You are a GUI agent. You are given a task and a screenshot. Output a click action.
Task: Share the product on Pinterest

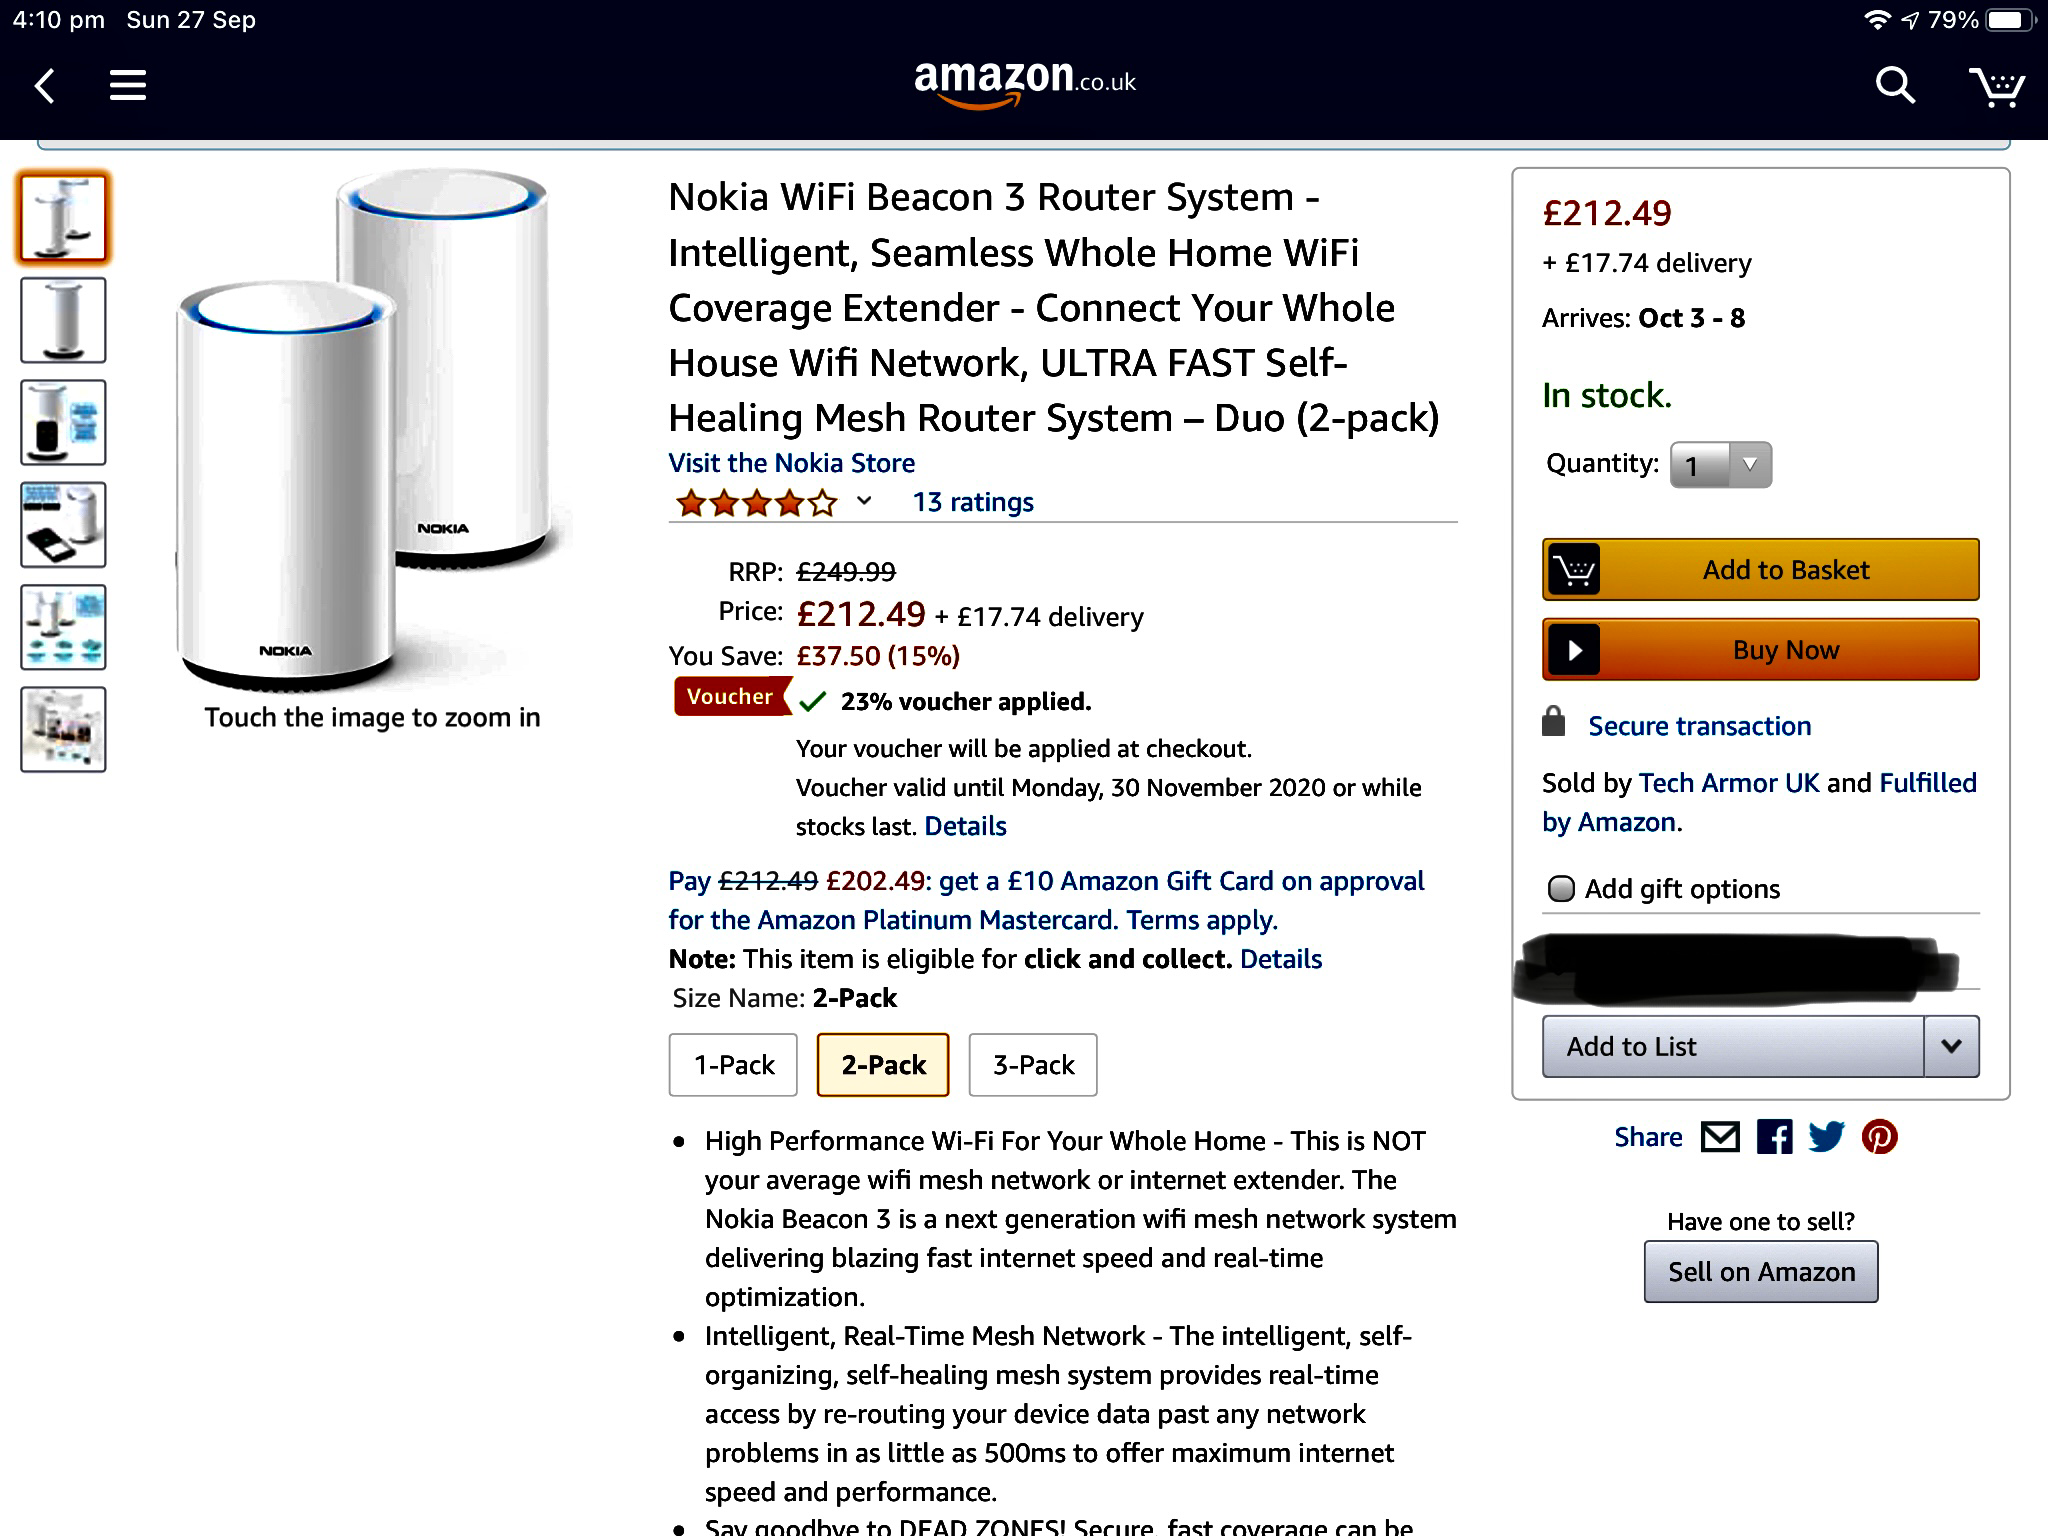click(1879, 1137)
